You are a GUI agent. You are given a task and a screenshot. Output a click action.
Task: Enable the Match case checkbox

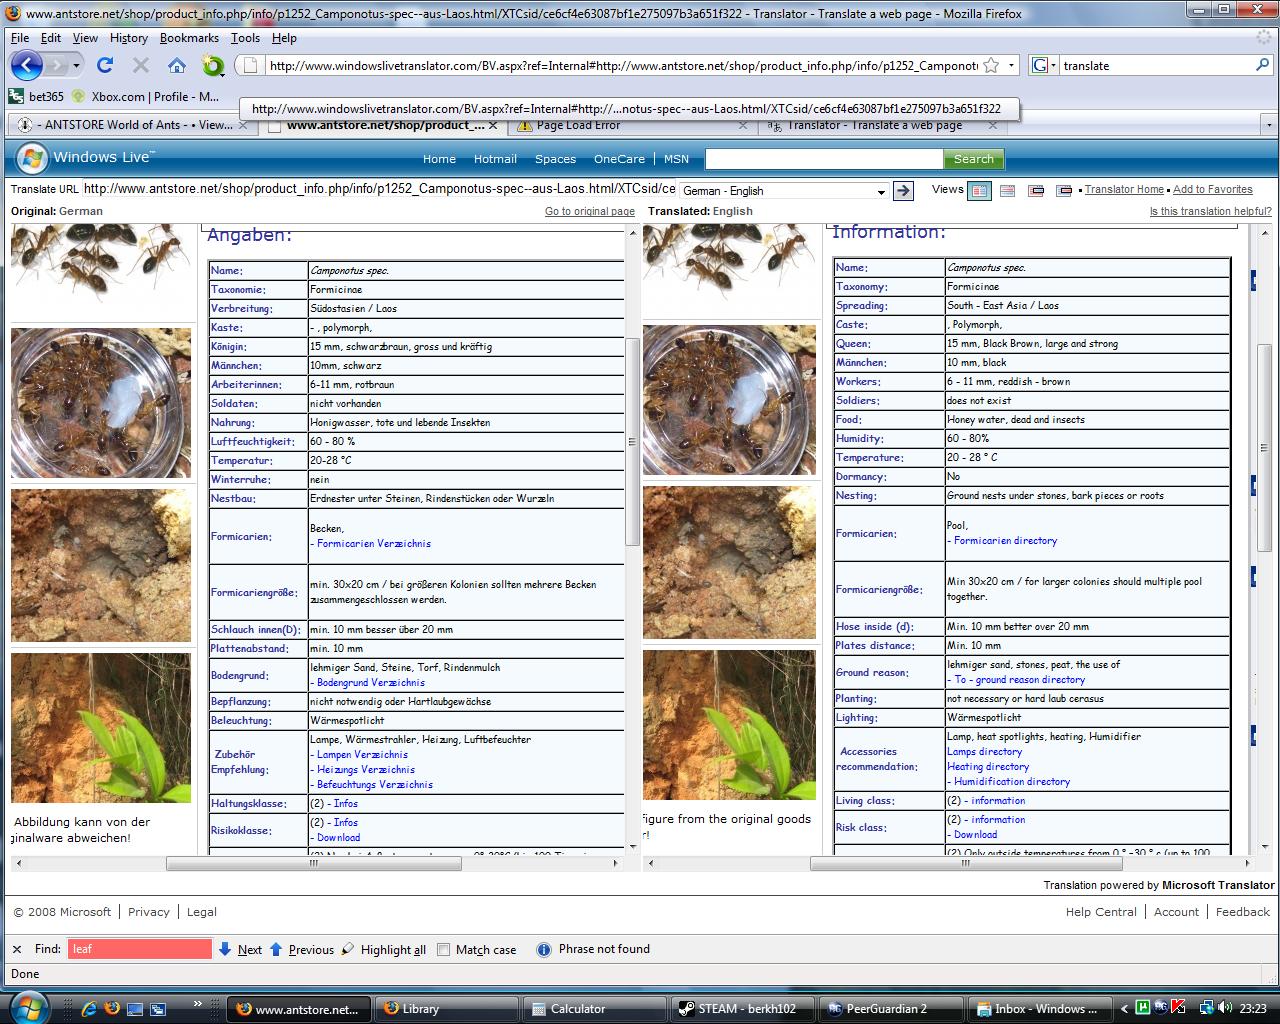click(444, 950)
